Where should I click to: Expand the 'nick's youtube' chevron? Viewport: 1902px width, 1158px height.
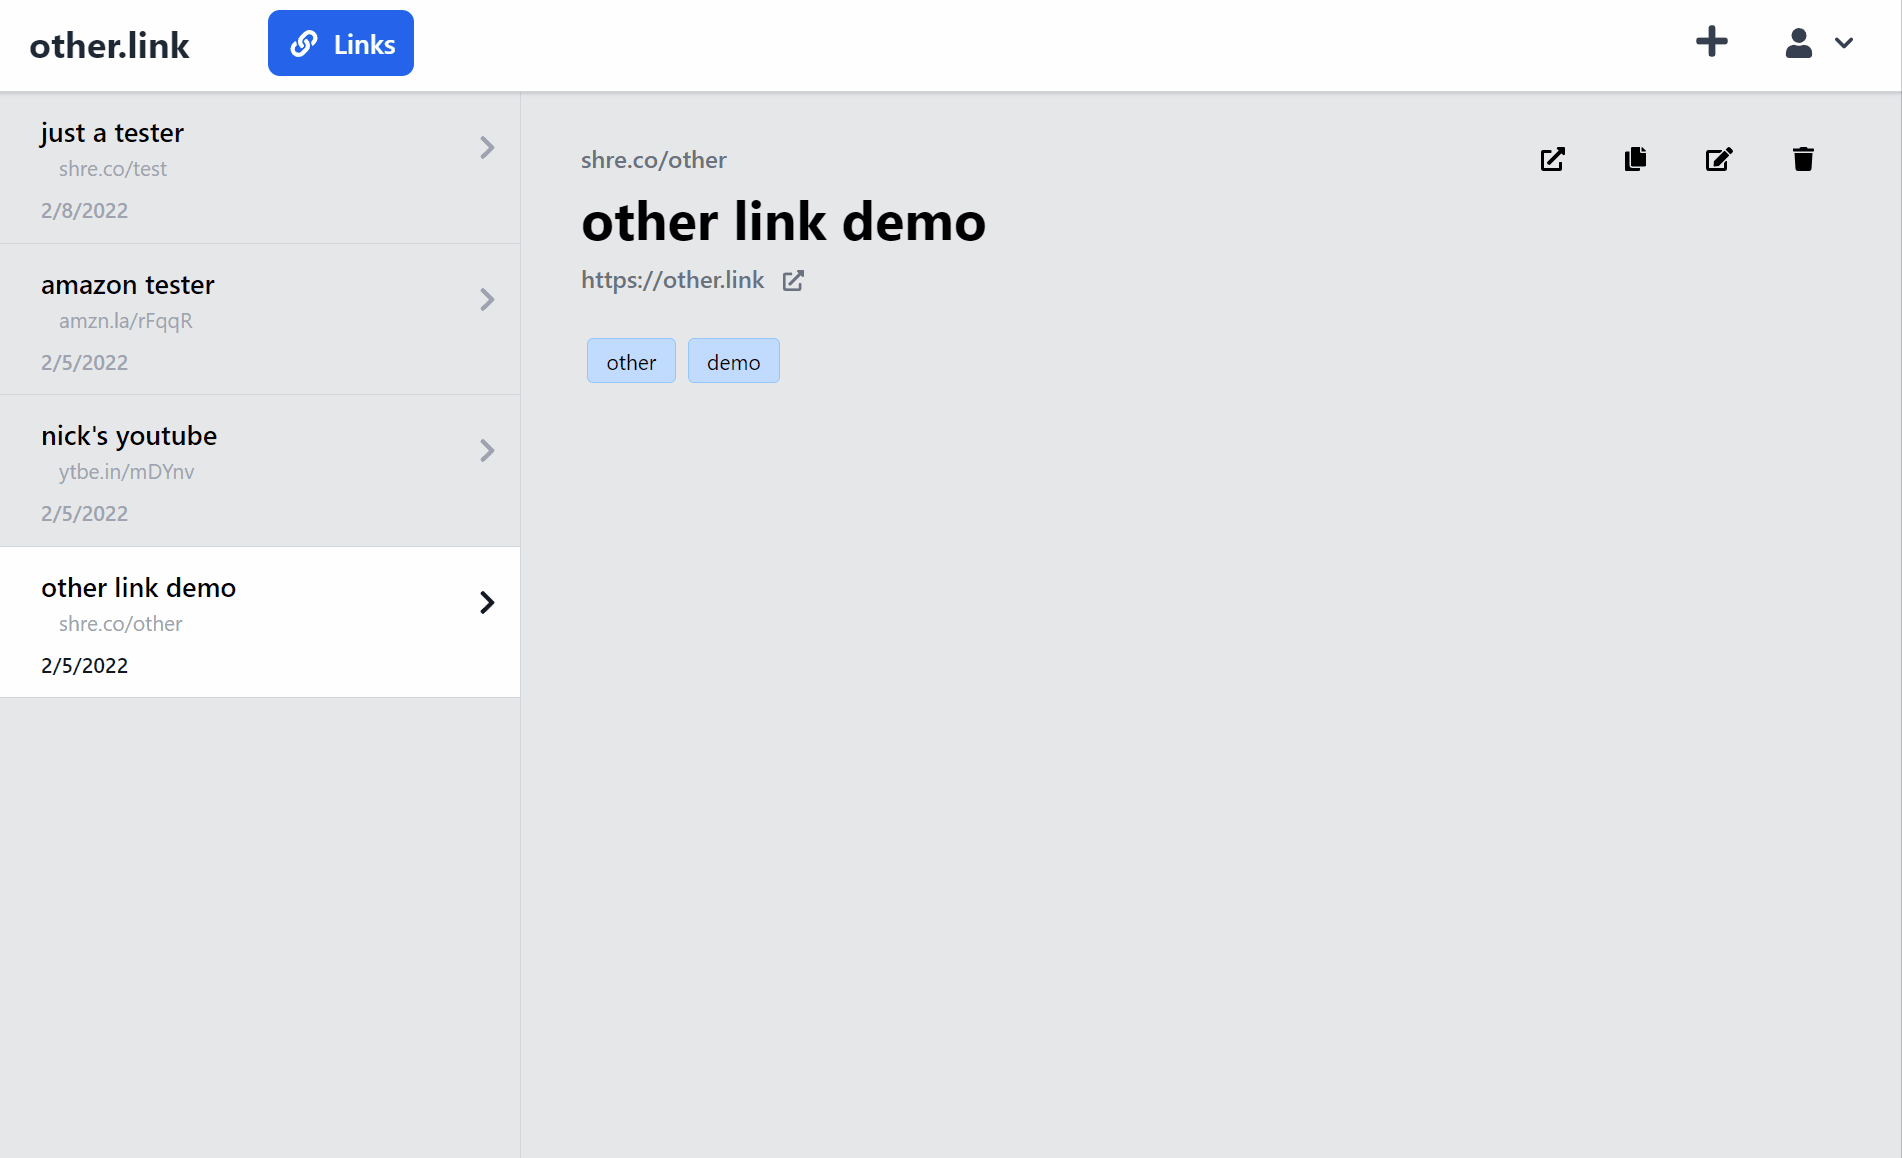point(487,451)
